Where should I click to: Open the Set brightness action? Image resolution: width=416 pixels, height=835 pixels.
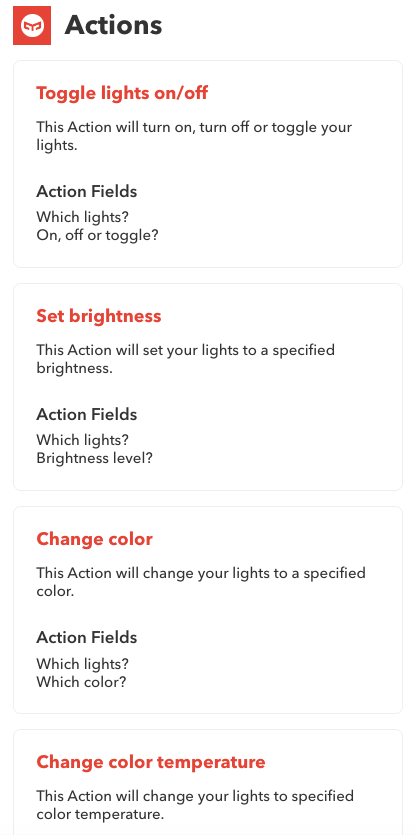(99, 316)
